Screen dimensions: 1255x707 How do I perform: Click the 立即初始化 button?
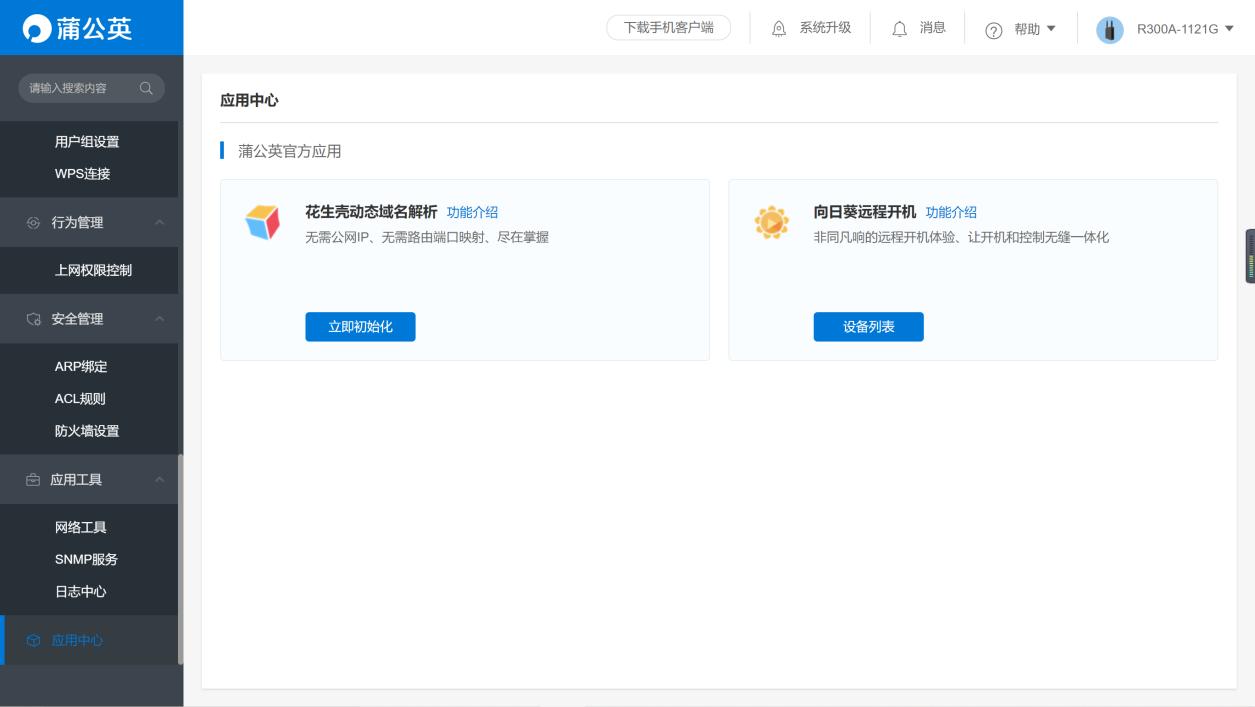pos(360,326)
